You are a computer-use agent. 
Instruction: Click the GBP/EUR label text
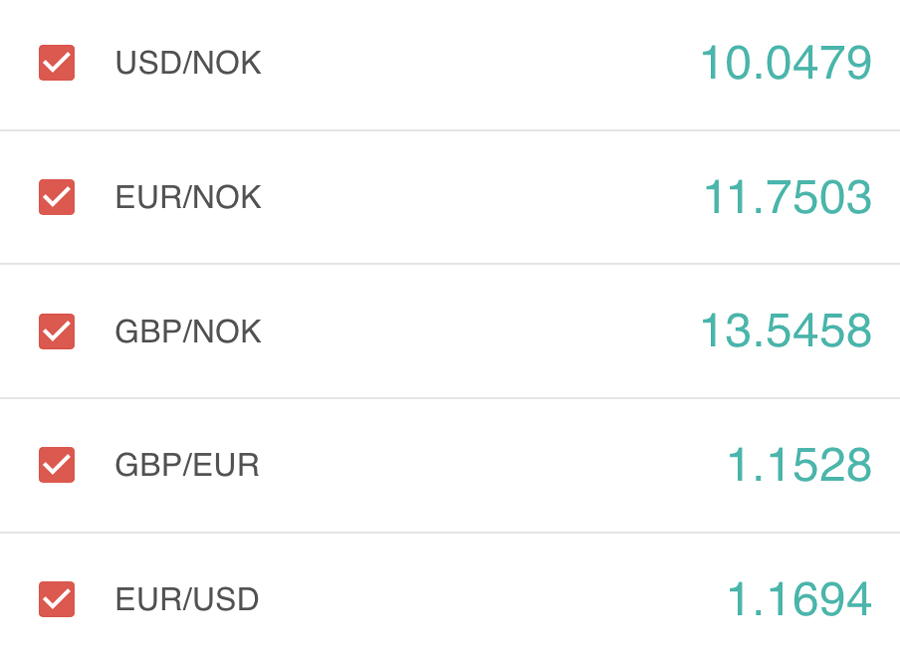click(x=187, y=465)
